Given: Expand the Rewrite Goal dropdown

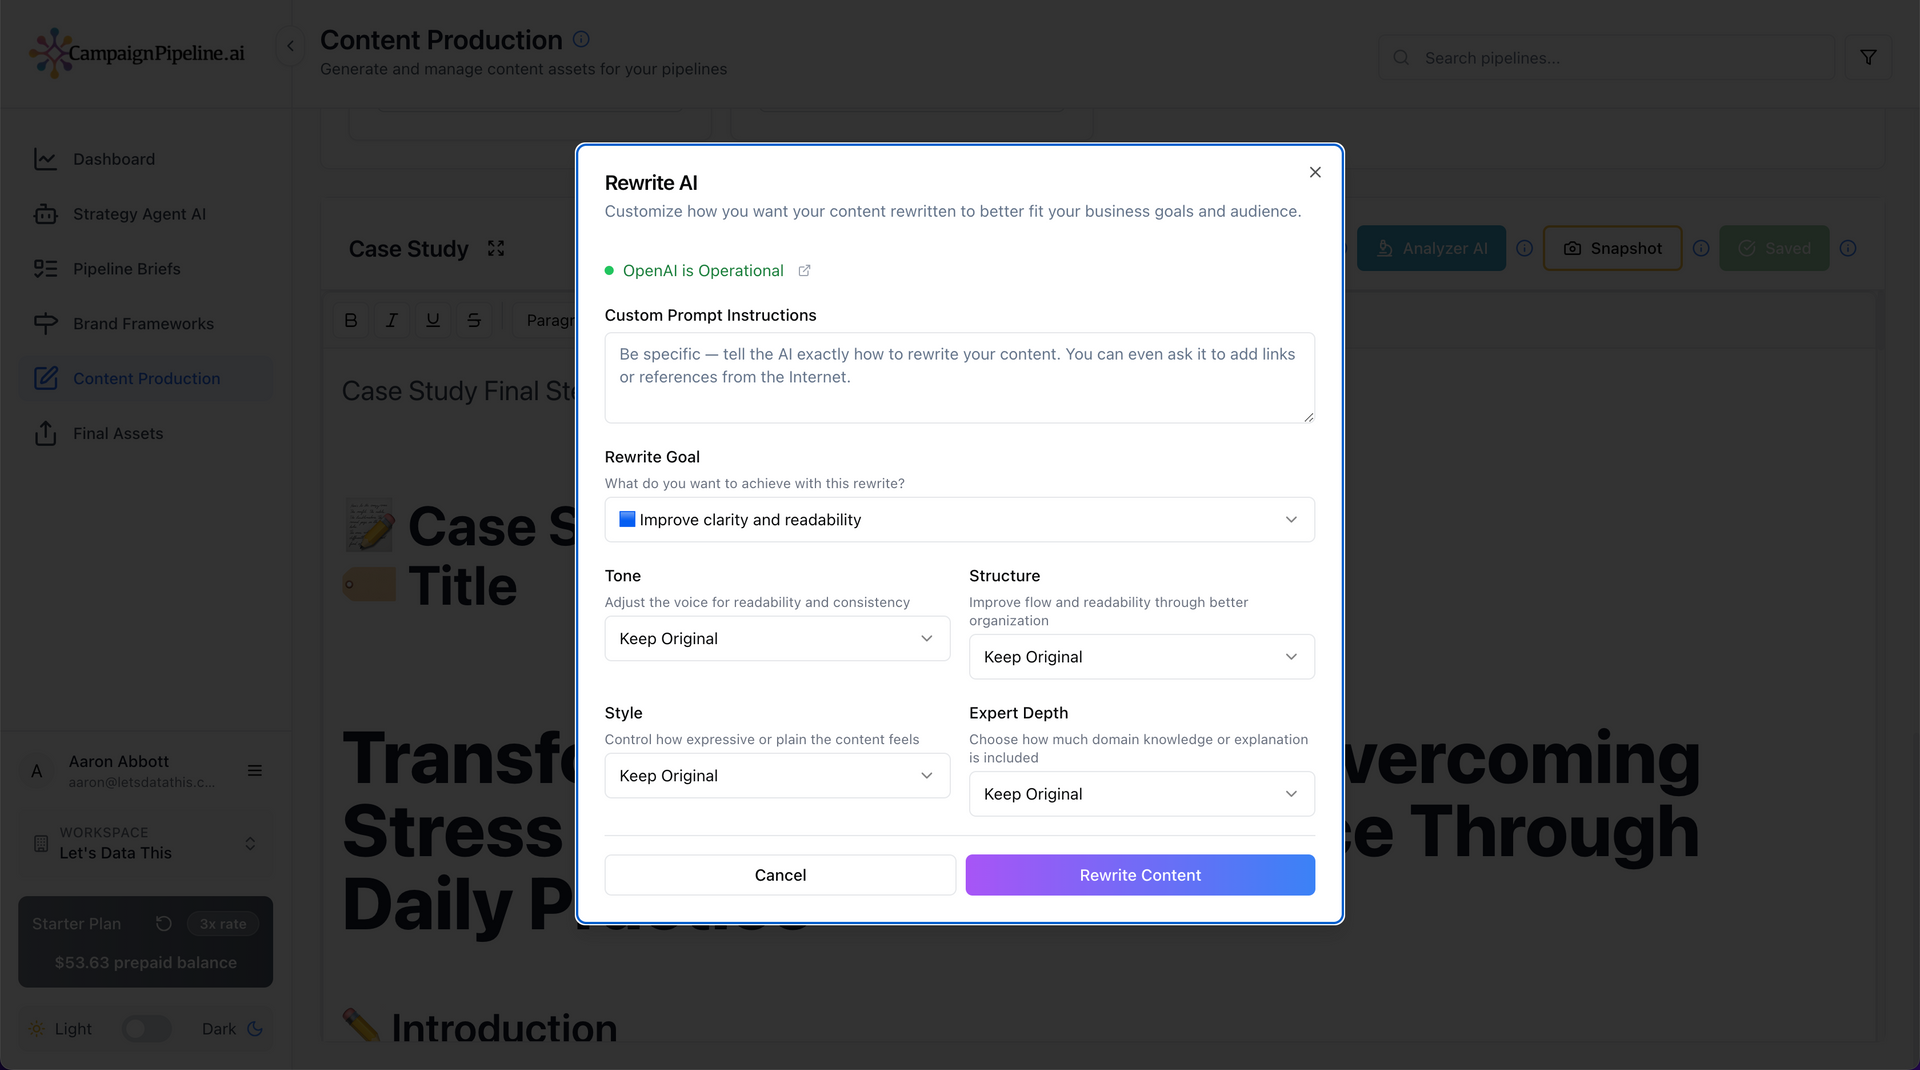Looking at the screenshot, I should (959, 520).
